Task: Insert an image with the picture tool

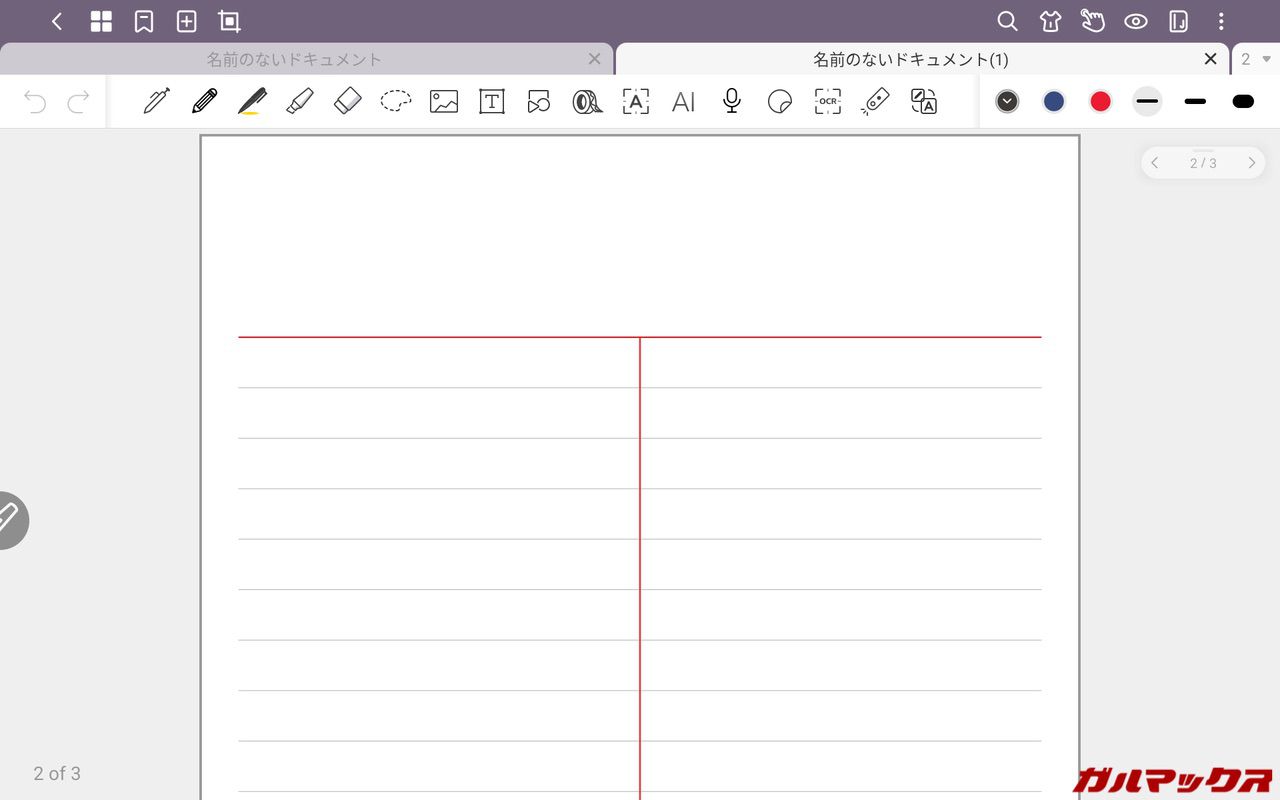Action: 444,101
